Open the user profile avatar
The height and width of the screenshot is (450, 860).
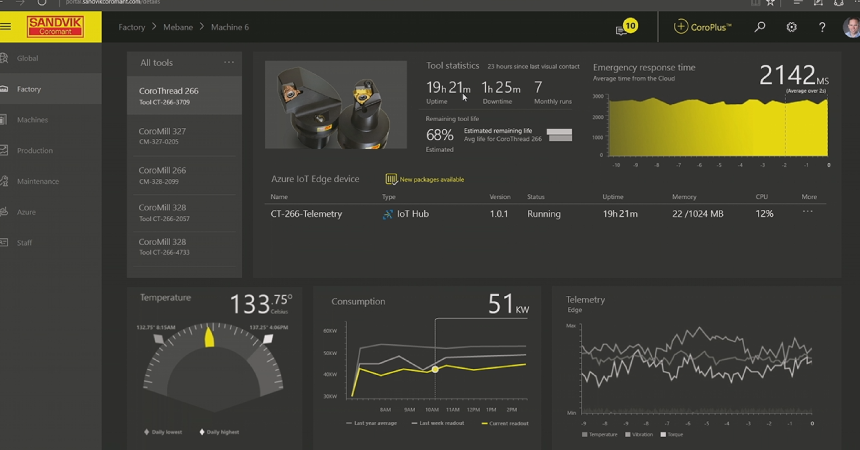pyautogui.click(x=851, y=27)
